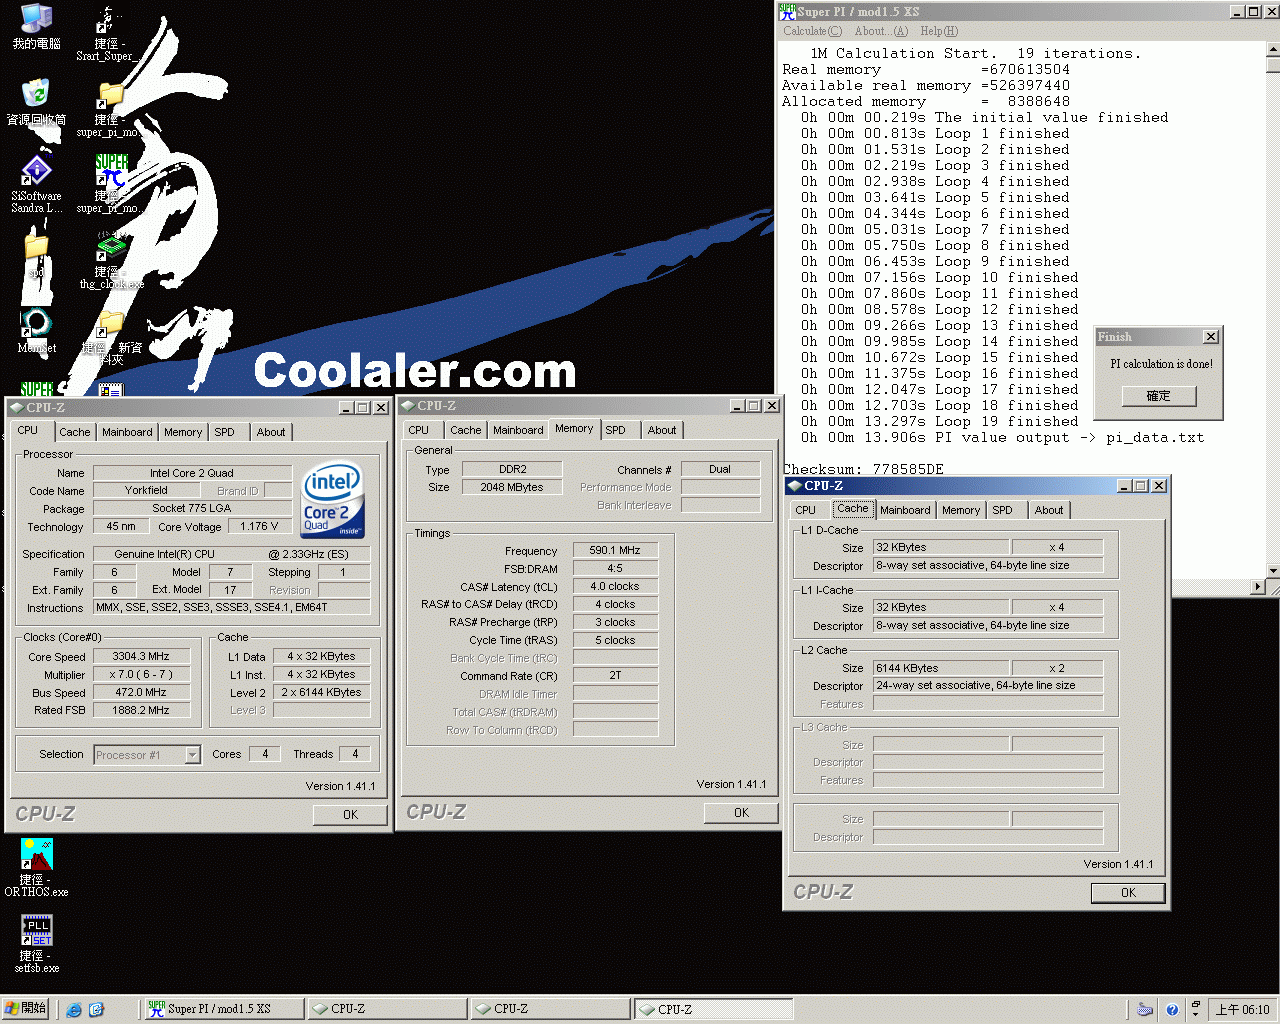The height and width of the screenshot is (1024, 1280).
Task: Click the Code Name Yorkfield field
Action: point(147,491)
